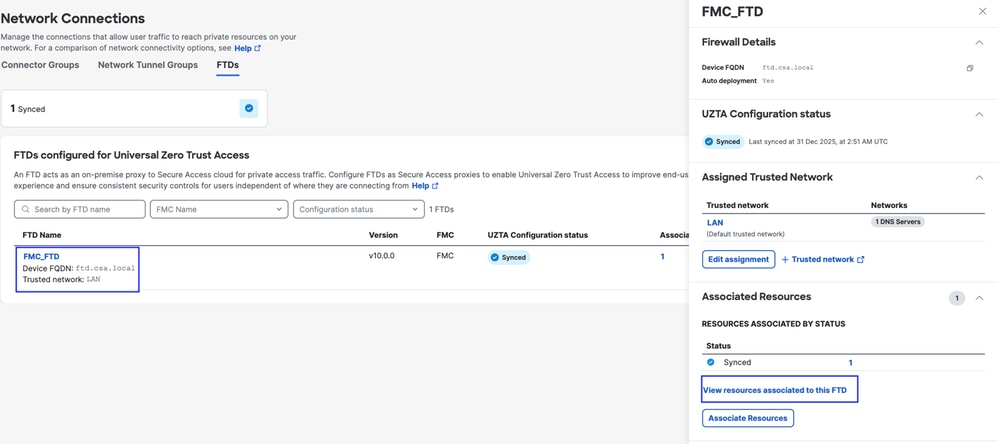The image size is (998, 444).
Task: Click the FMC cell in the FMC_FTD row
Action: pos(445,257)
